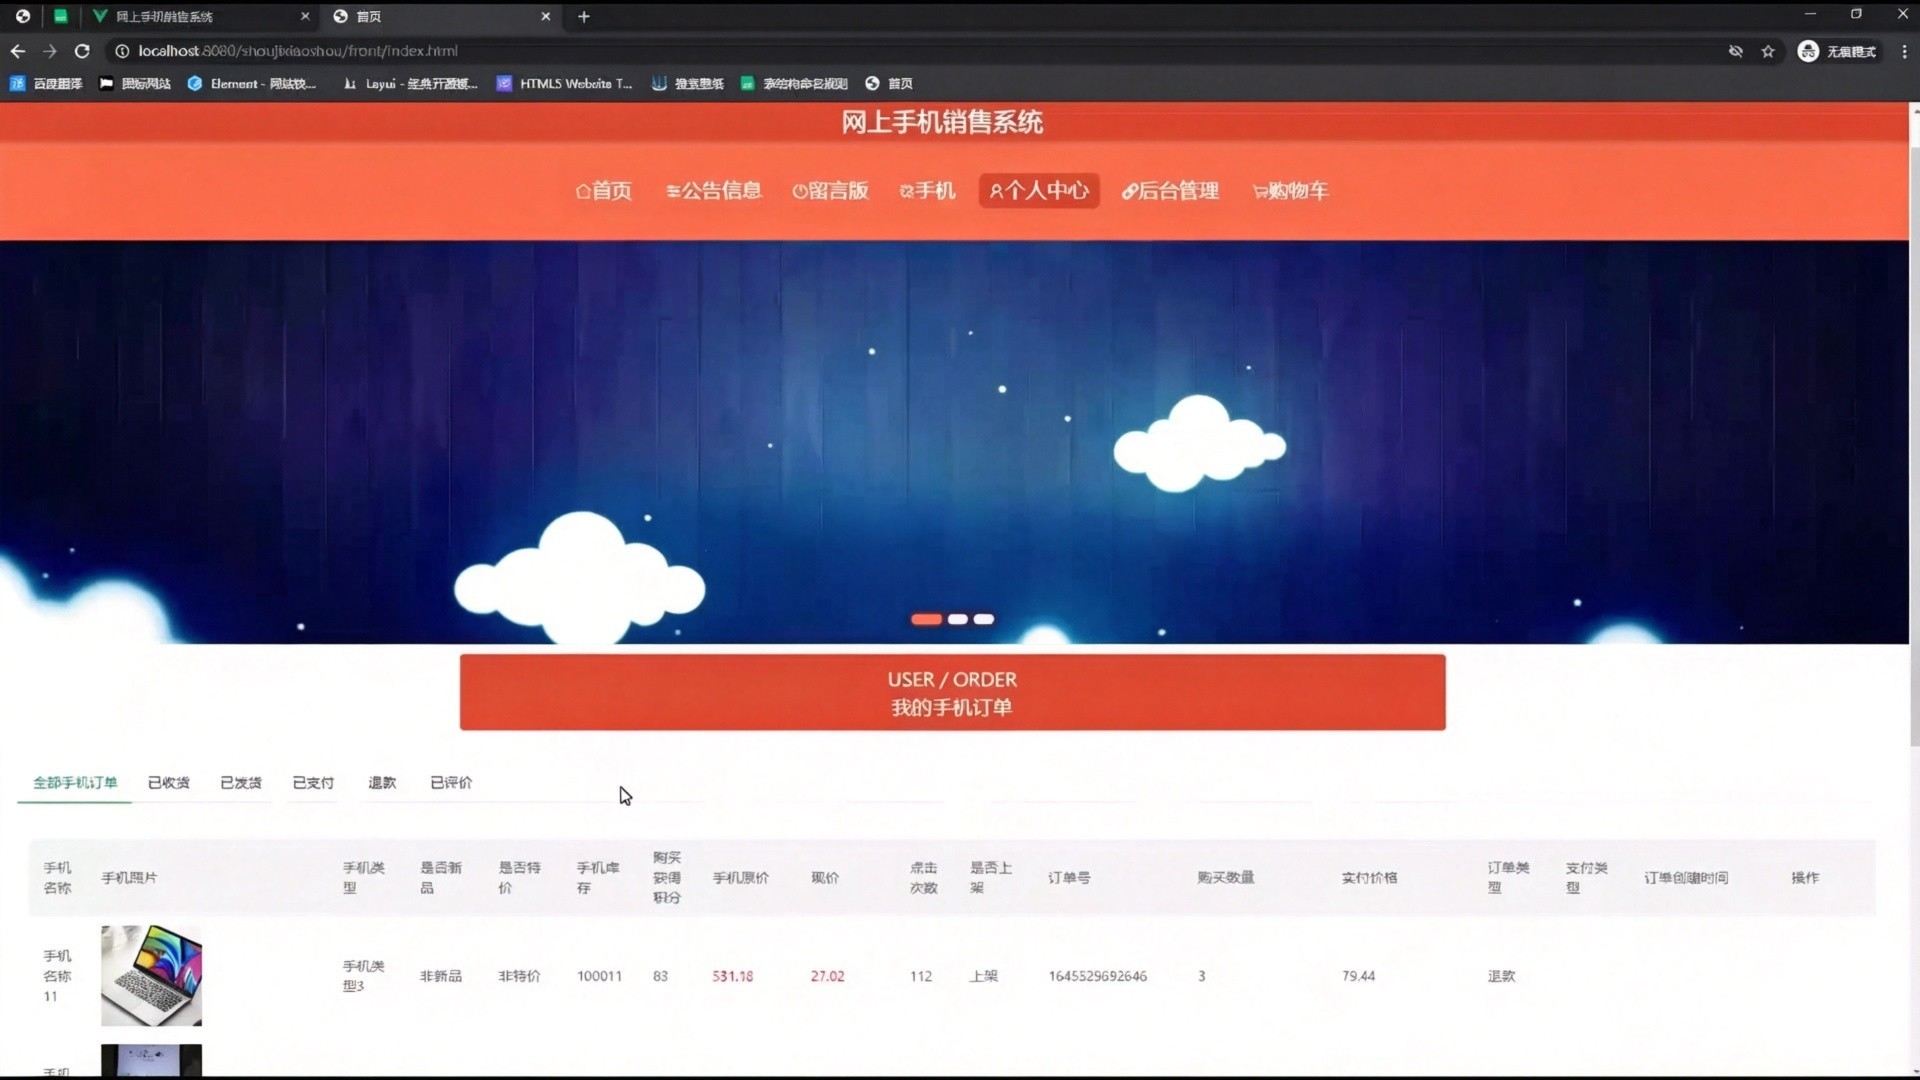Open 手机 in site navigation

927,191
